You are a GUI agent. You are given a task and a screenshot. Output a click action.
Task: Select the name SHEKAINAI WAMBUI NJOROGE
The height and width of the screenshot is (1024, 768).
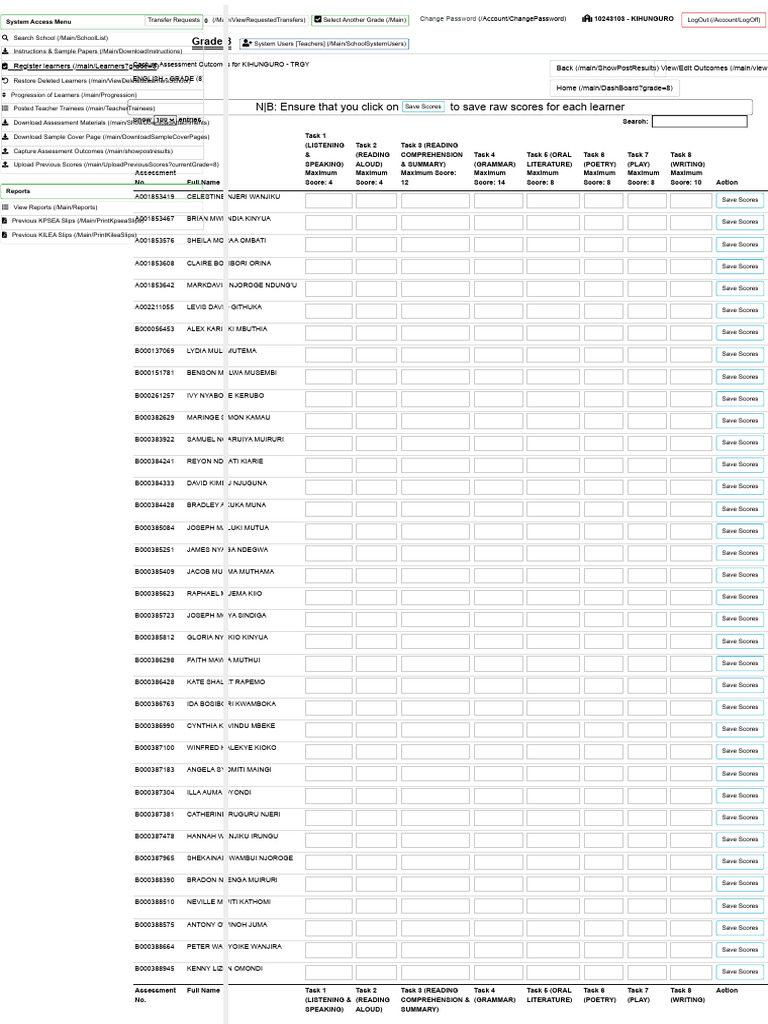pyautogui.click(x=240, y=858)
